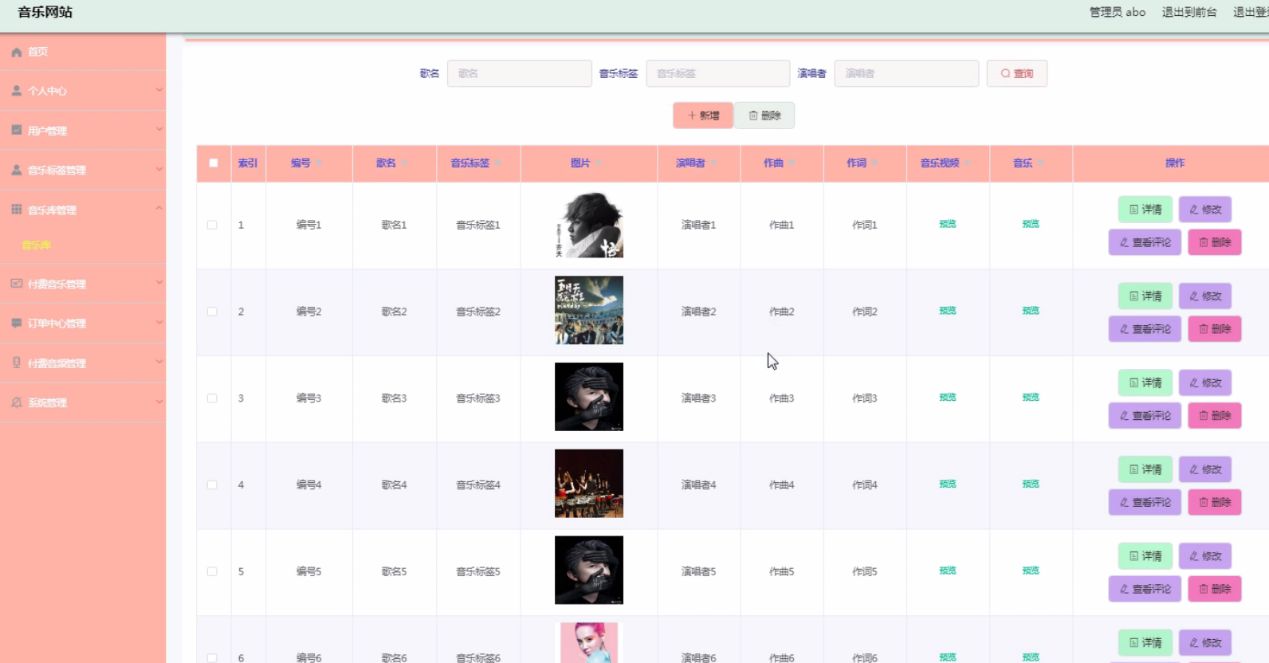
Task: Click the 管理员 abo account label
Action: click(x=1117, y=12)
